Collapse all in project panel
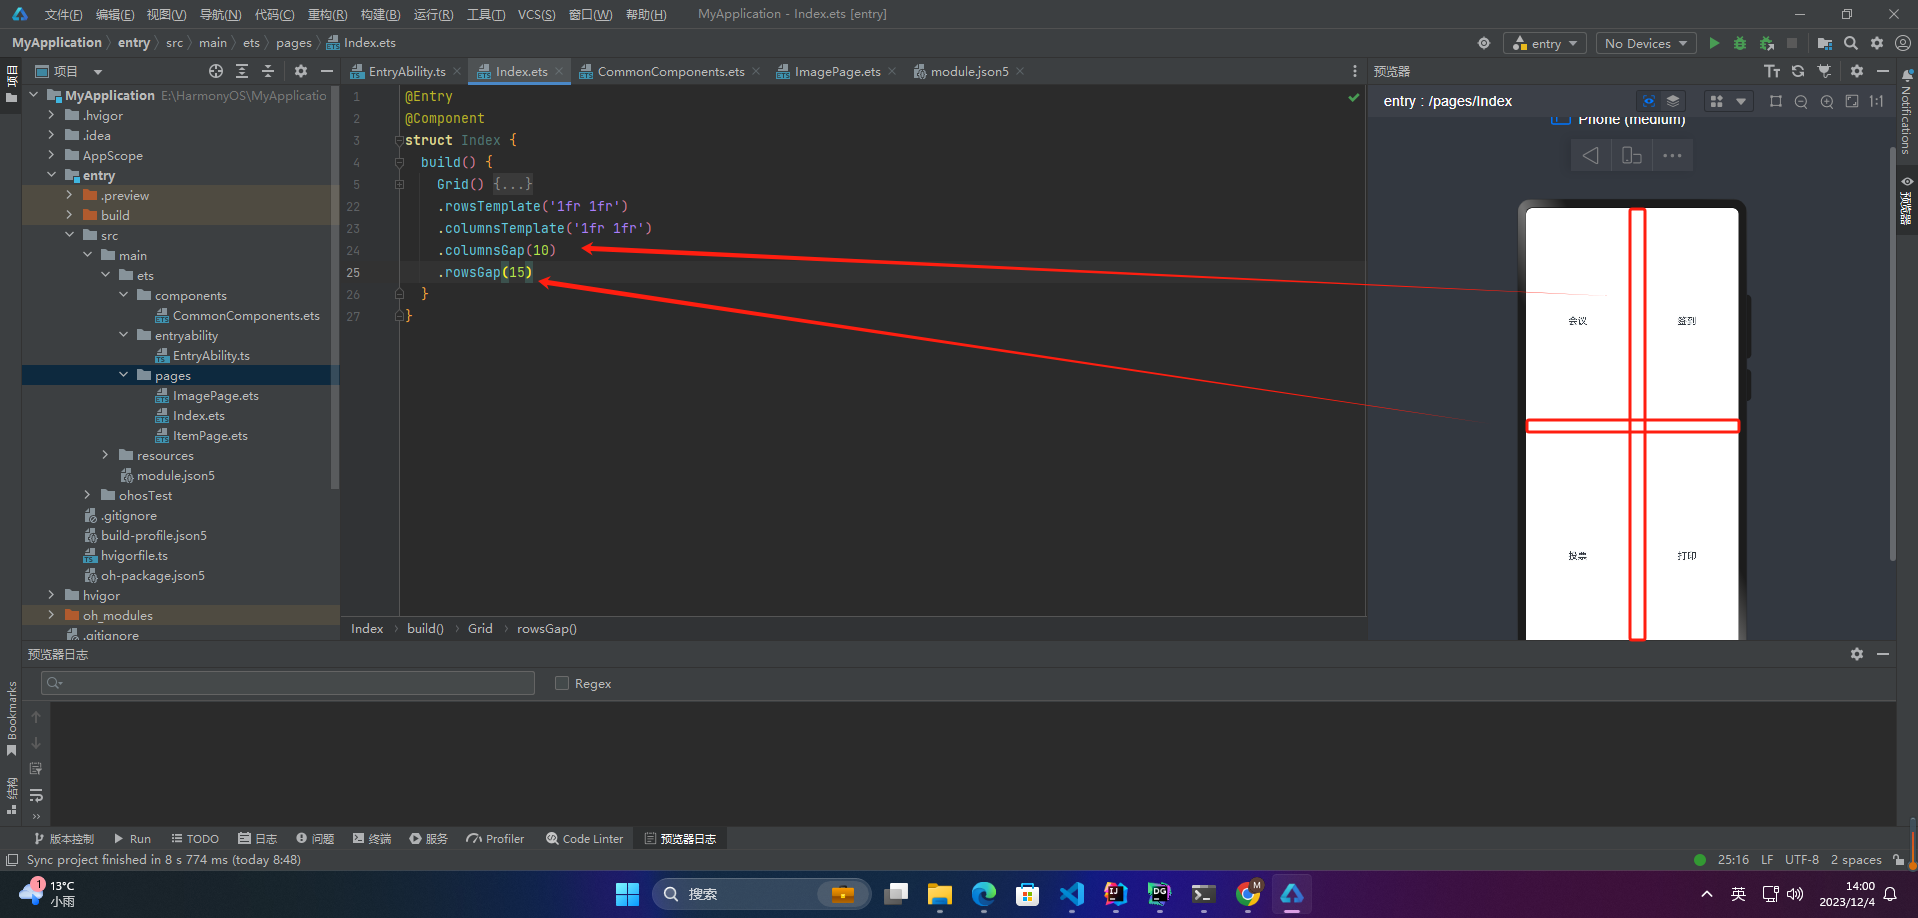Screen dimensions: 1918x918 (x=268, y=71)
